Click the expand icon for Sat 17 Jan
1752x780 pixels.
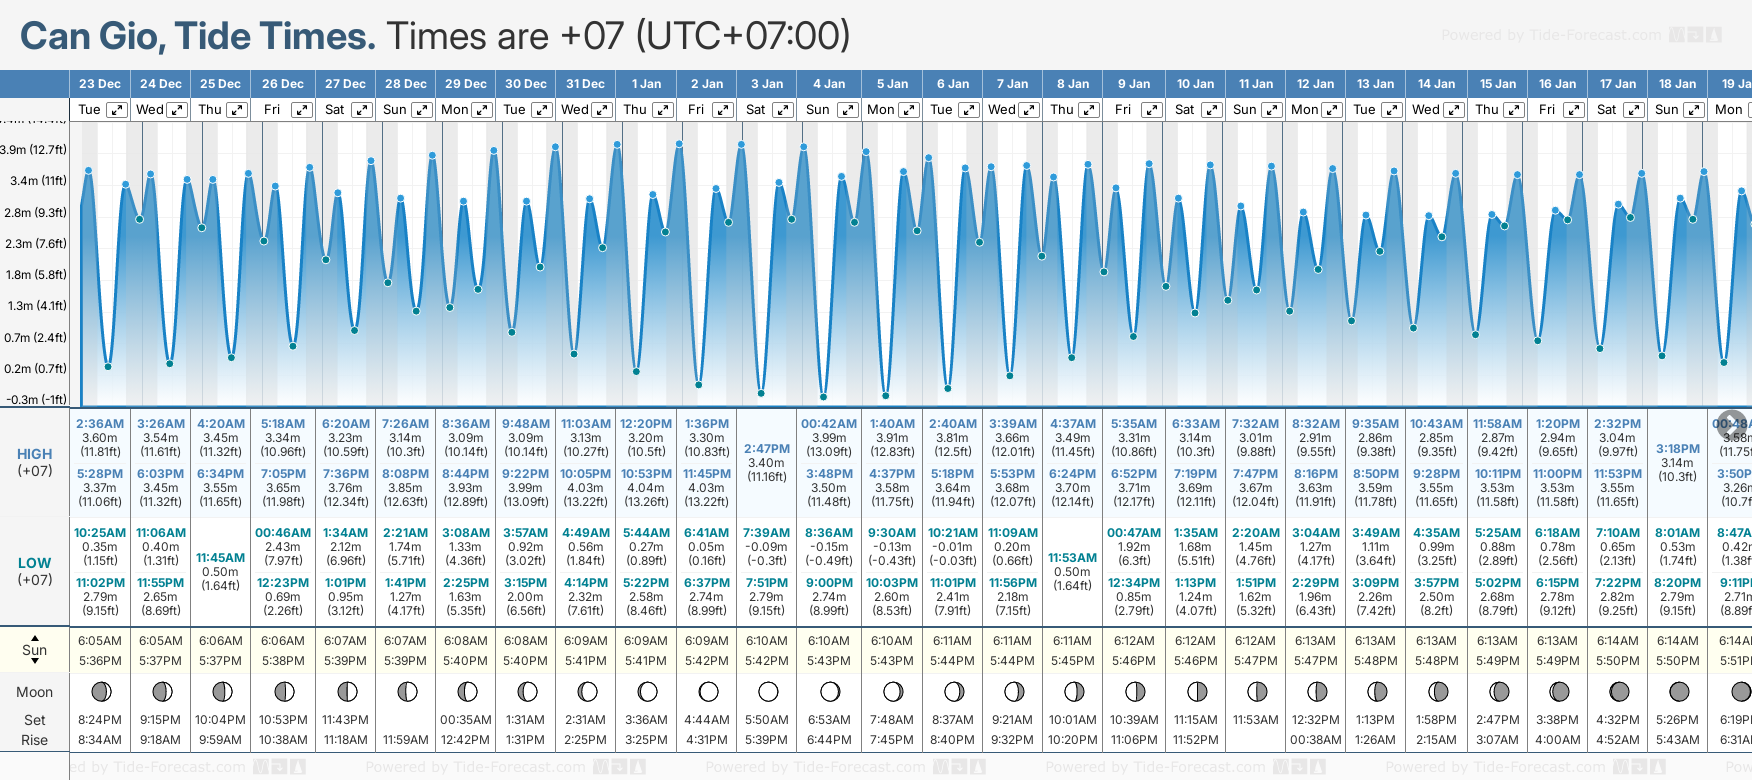[x=1633, y=110]
